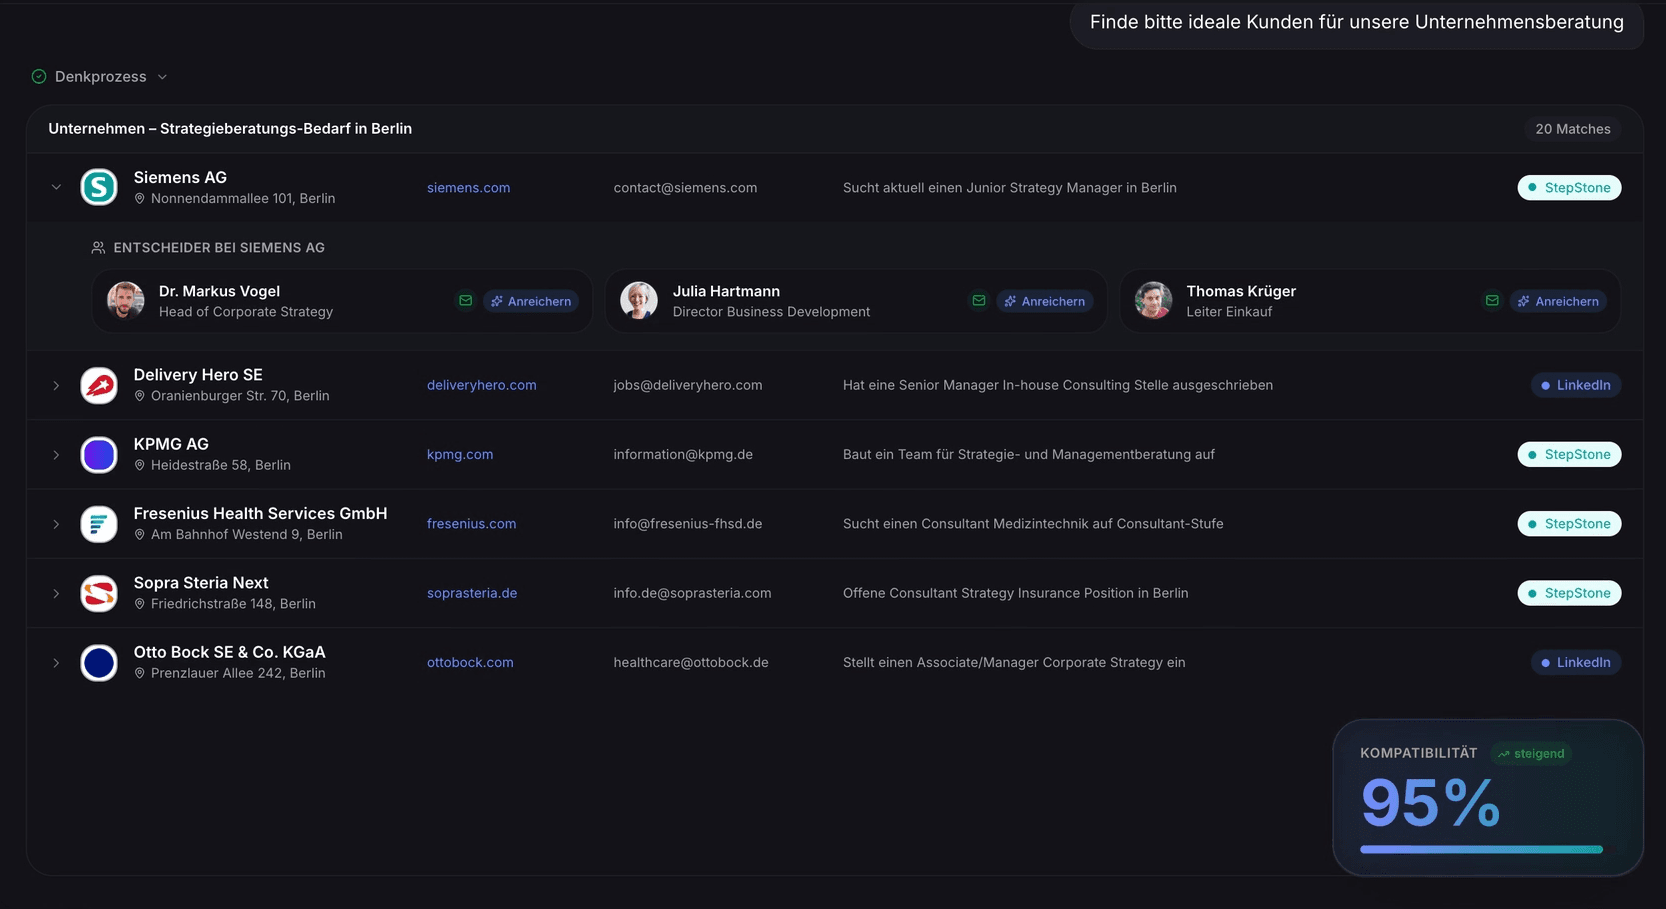Click the mail icon for Thomas Krüger
The width and height of the screenshot is (1666, 909).
[x=1492, y=301]
